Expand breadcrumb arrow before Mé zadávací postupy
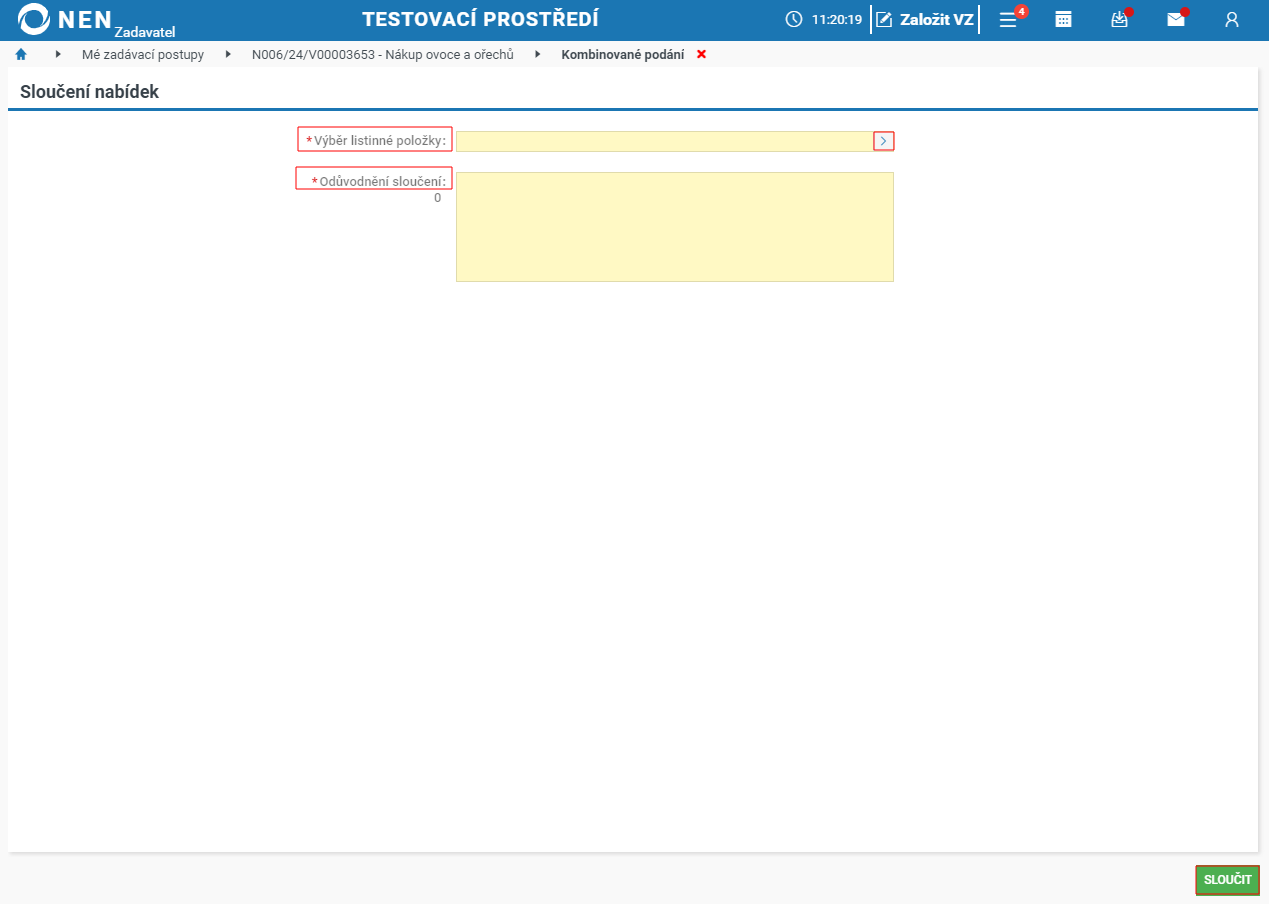Viewport: 1269px width, 904px height. (x=57, y=54)
